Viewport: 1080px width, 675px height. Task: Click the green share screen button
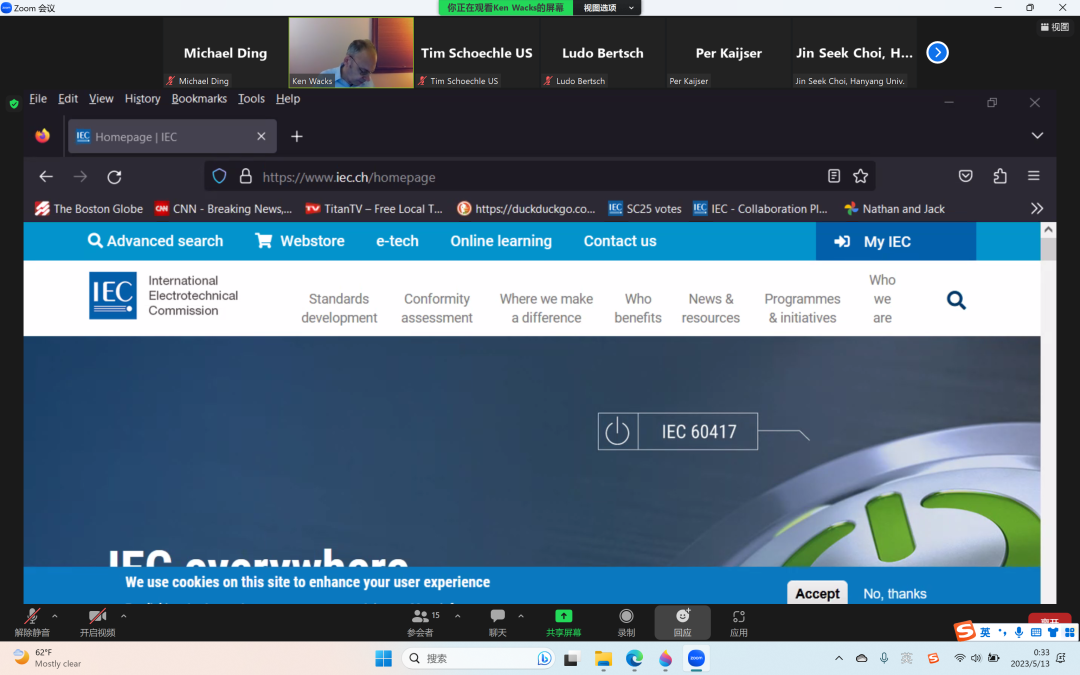[563, 622]
